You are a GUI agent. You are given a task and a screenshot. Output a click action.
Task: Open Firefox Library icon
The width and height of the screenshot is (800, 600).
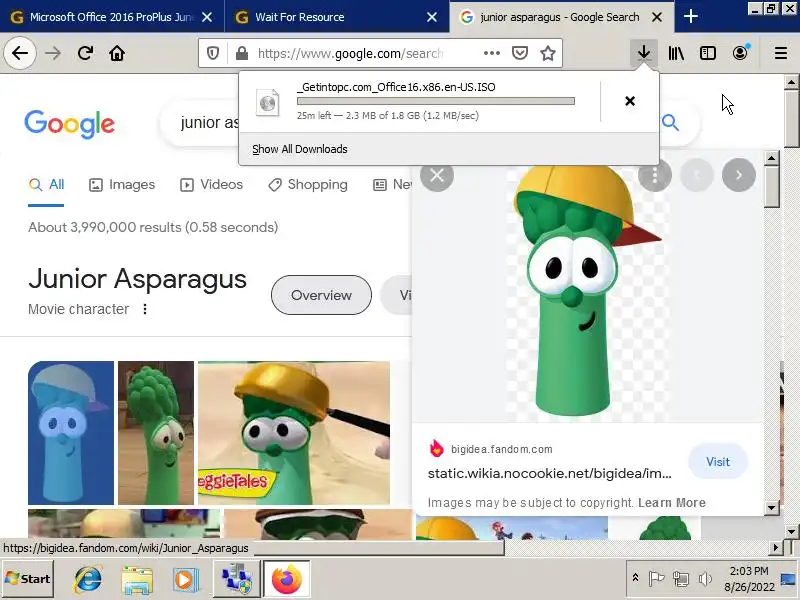pyautogui.click(x=676, y=53)
